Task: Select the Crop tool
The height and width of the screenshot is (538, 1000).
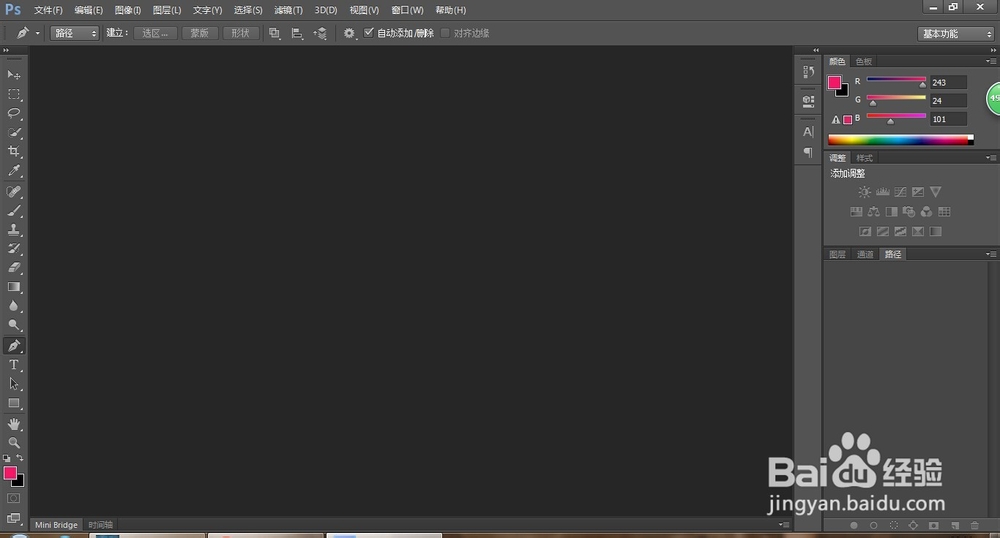Action: (x=13, y=152)
